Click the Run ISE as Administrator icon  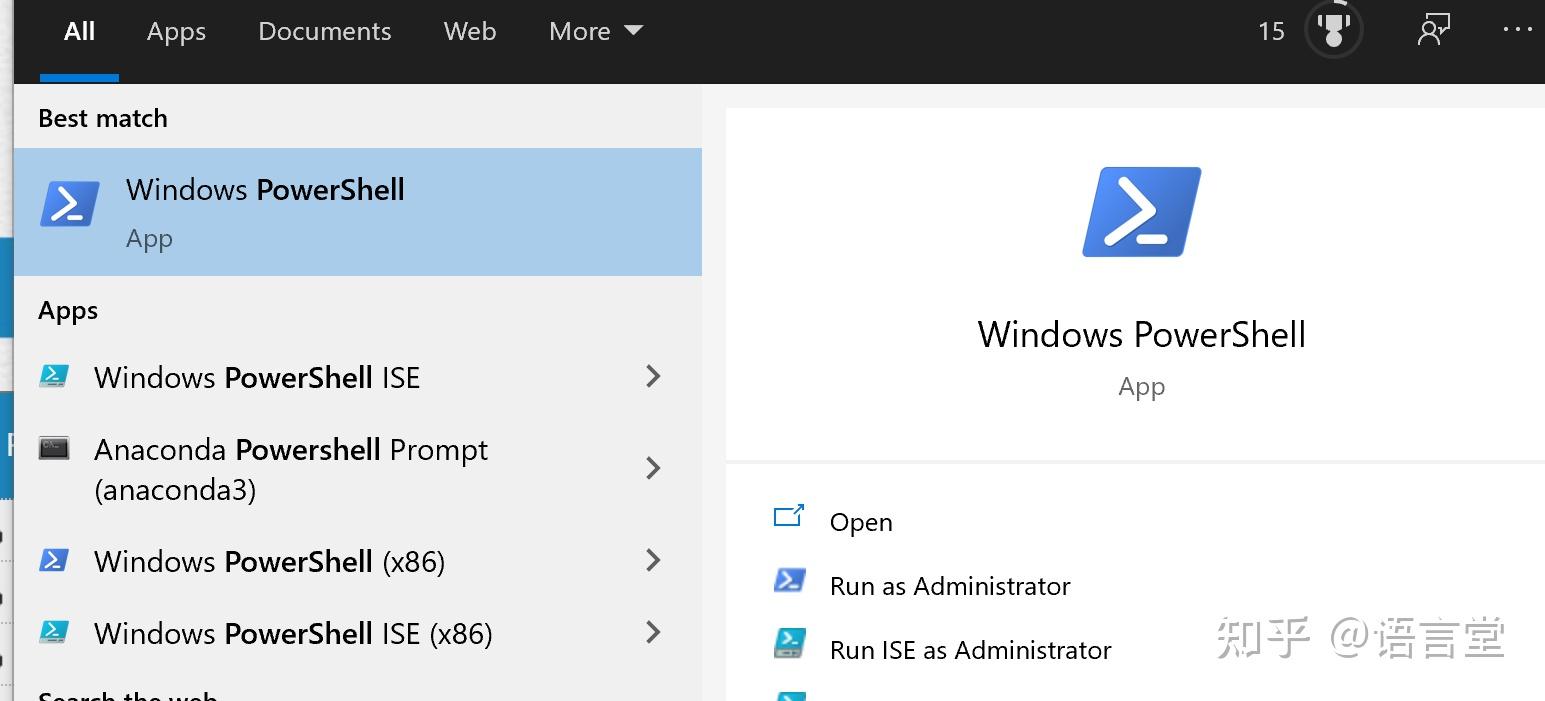tap(789, 643)
